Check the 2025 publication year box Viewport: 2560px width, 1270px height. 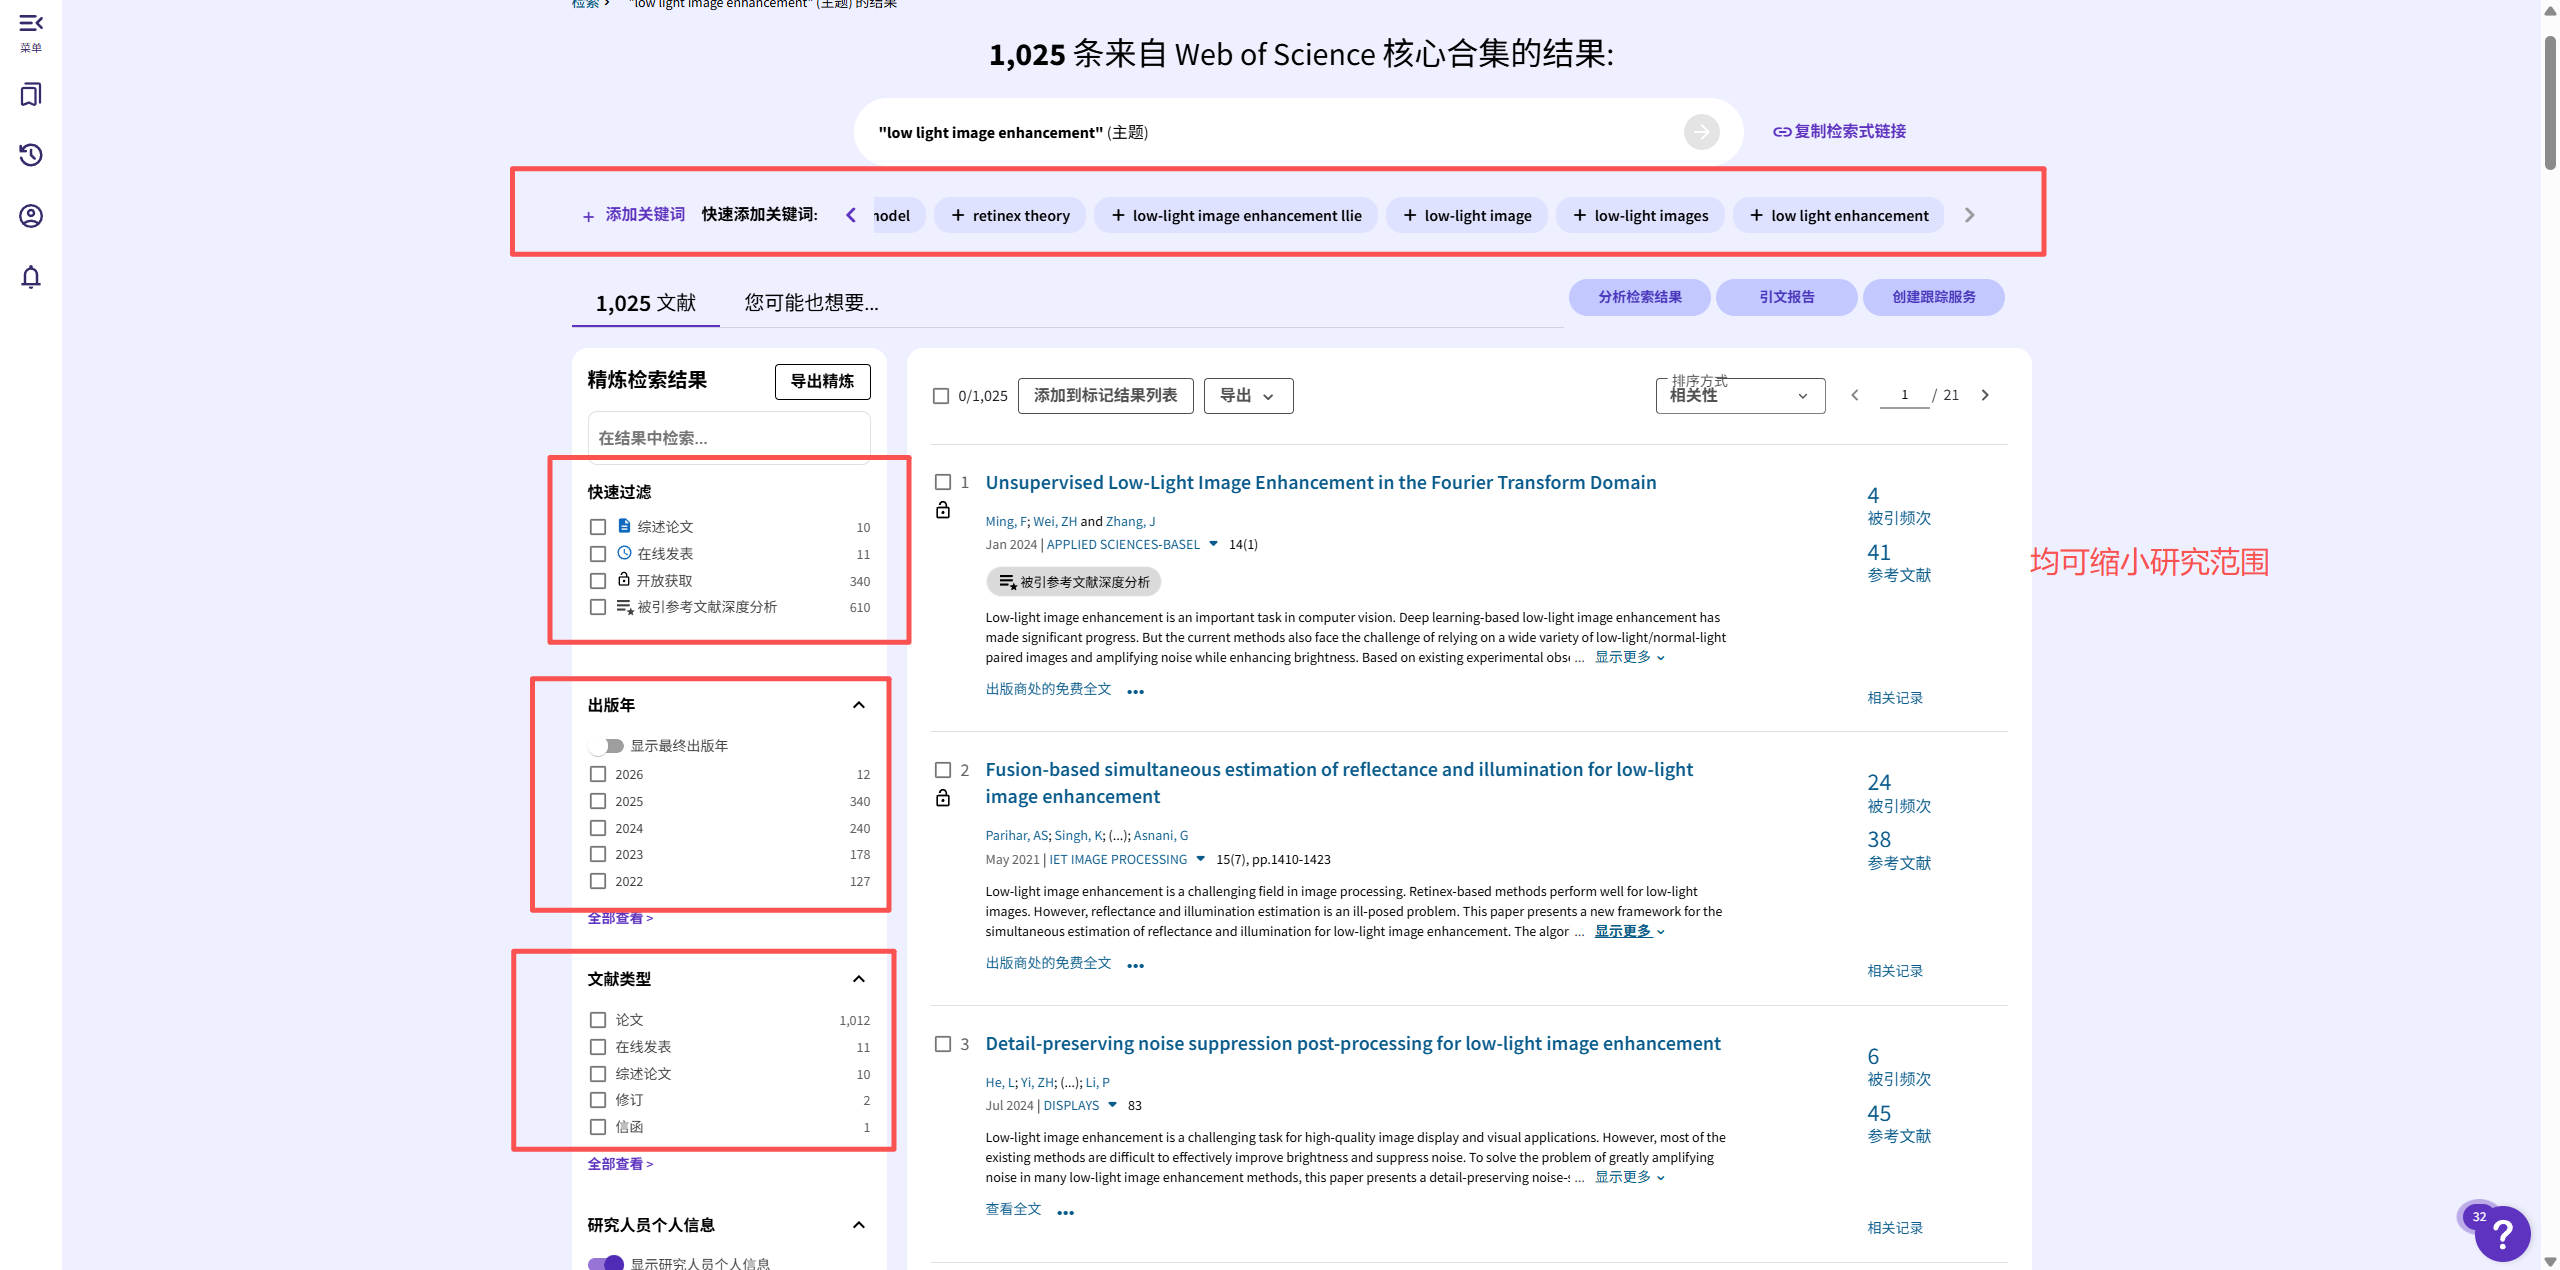click(598, 802)
